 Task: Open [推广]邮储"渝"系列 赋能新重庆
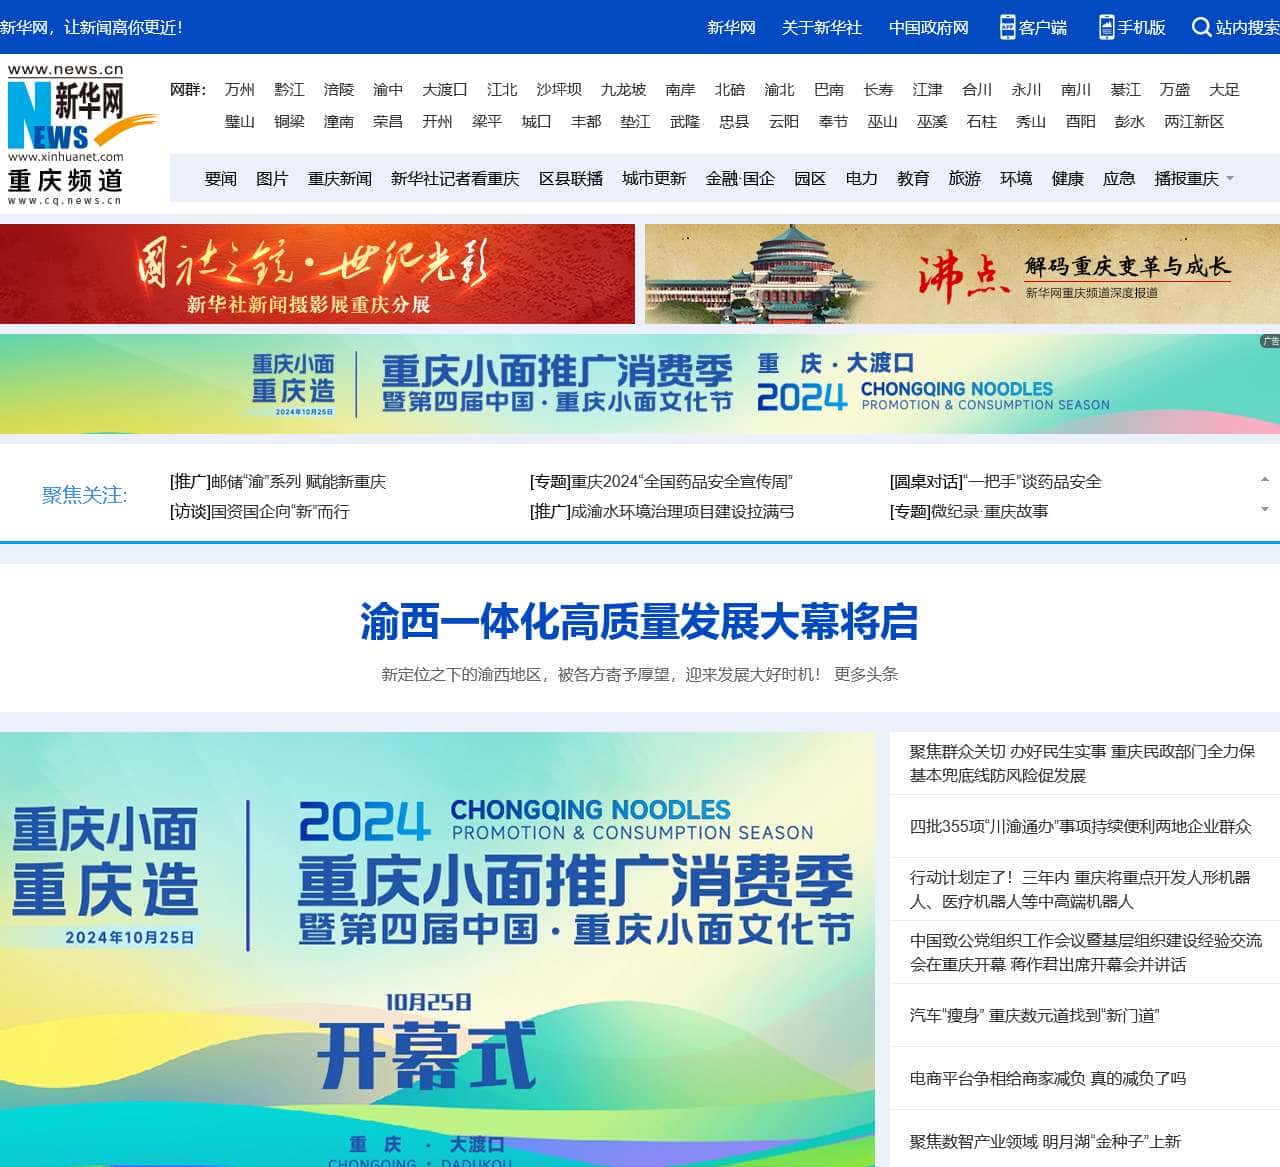pyautogui.click(x=278, y=482)
